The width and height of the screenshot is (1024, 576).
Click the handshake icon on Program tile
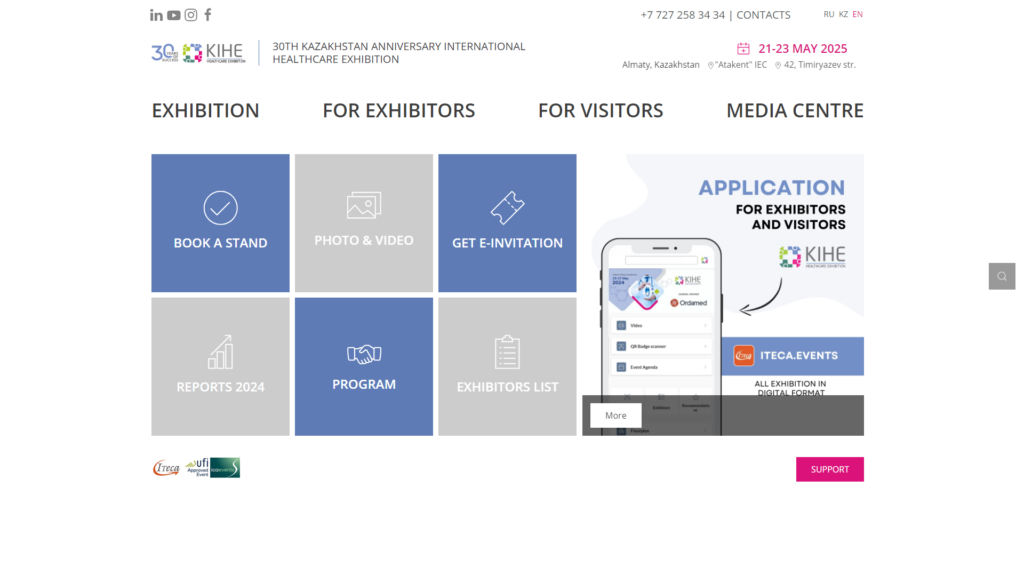point(364,354)
